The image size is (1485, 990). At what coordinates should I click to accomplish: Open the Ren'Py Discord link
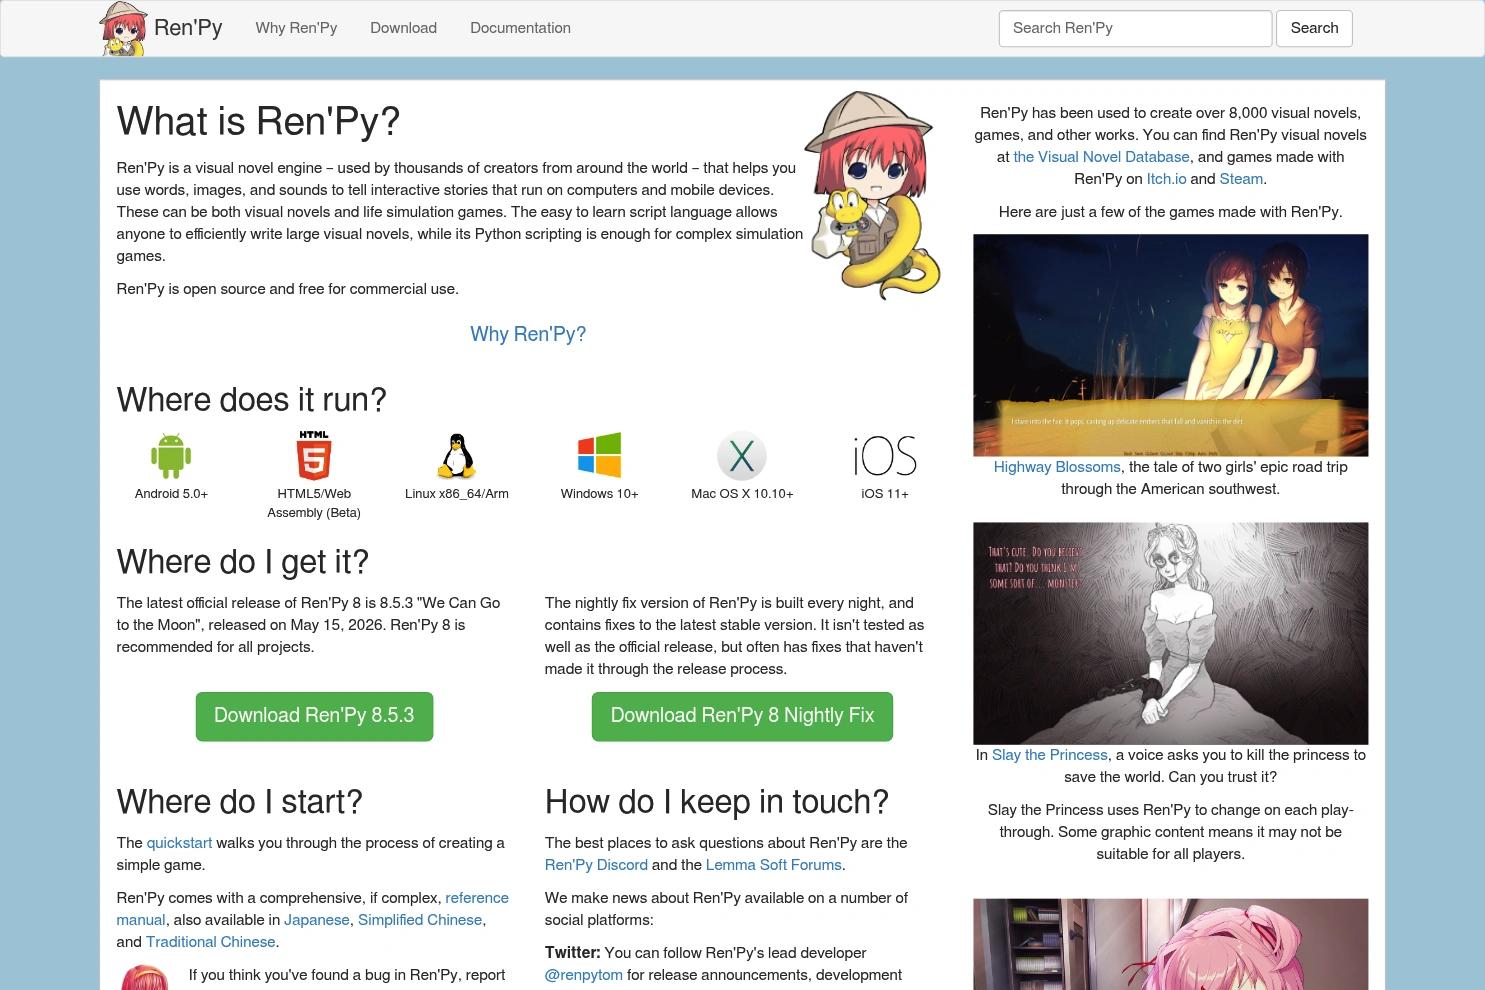pos(596,865)
